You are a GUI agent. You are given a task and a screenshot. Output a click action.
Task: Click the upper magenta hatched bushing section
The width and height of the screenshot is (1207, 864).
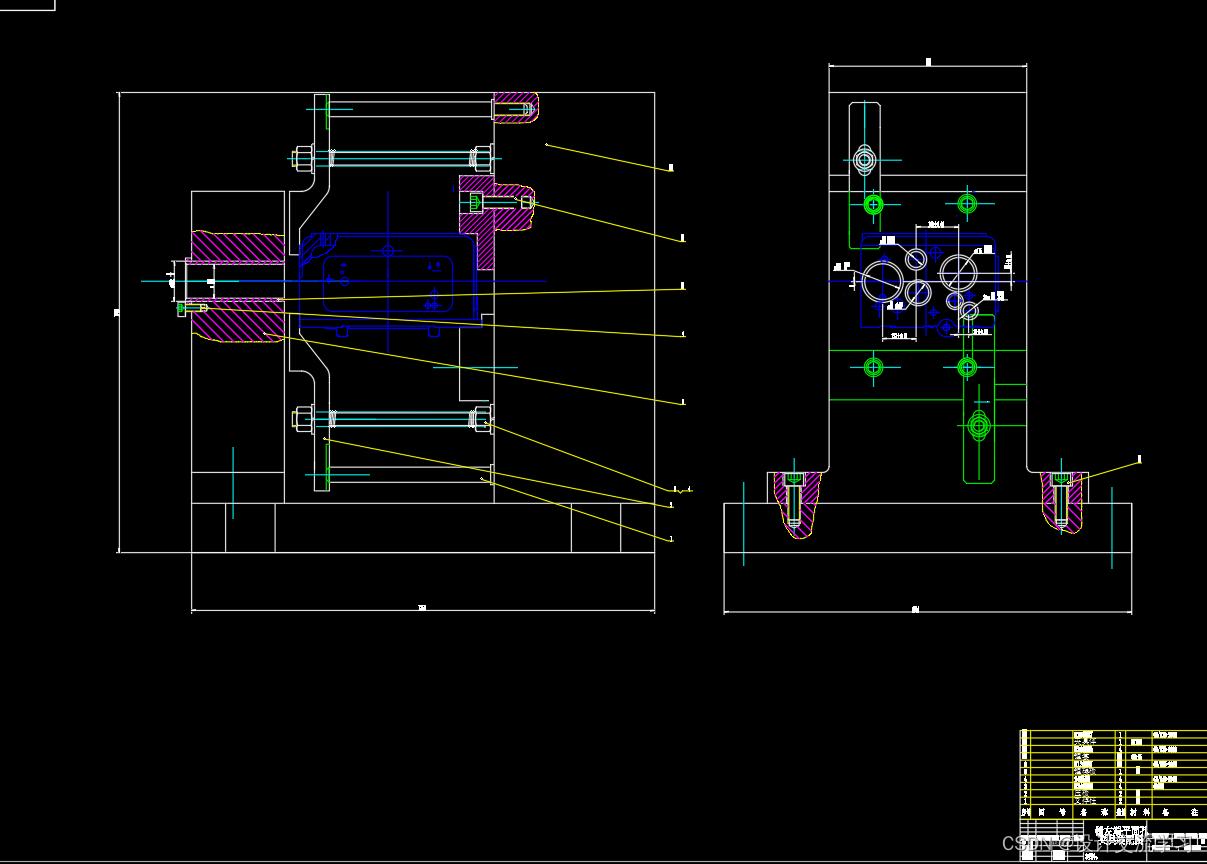pos(238,248)
